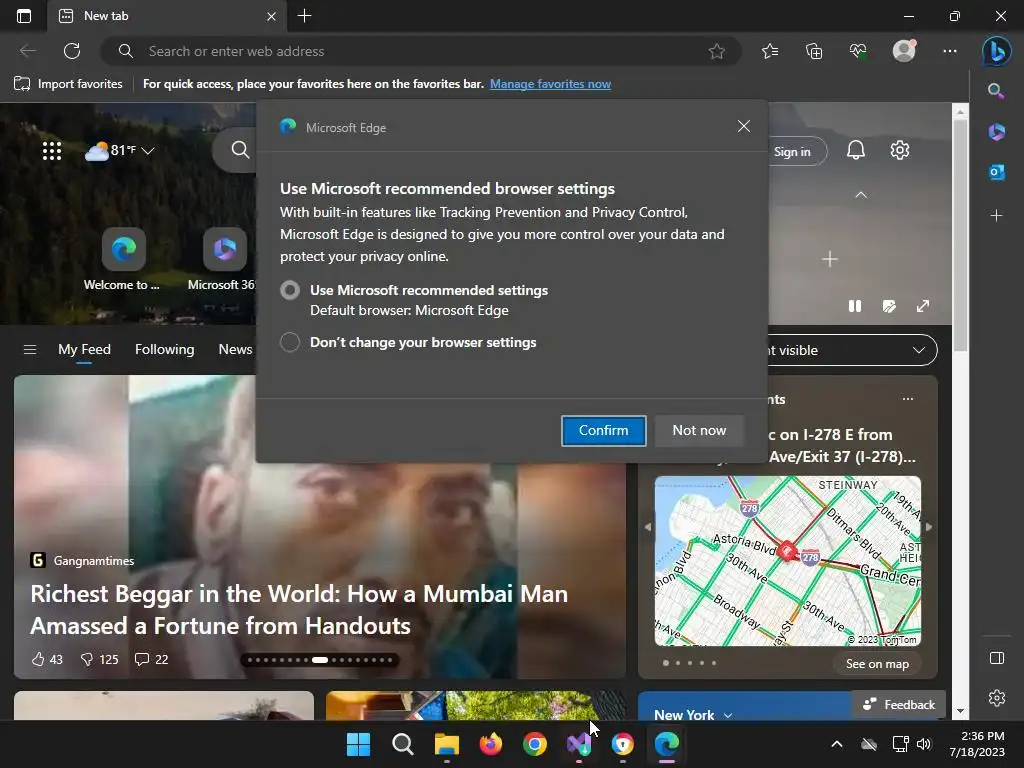Add a quick link with plus
This screenshot has height=768, width=1024.
coord(829,259)
